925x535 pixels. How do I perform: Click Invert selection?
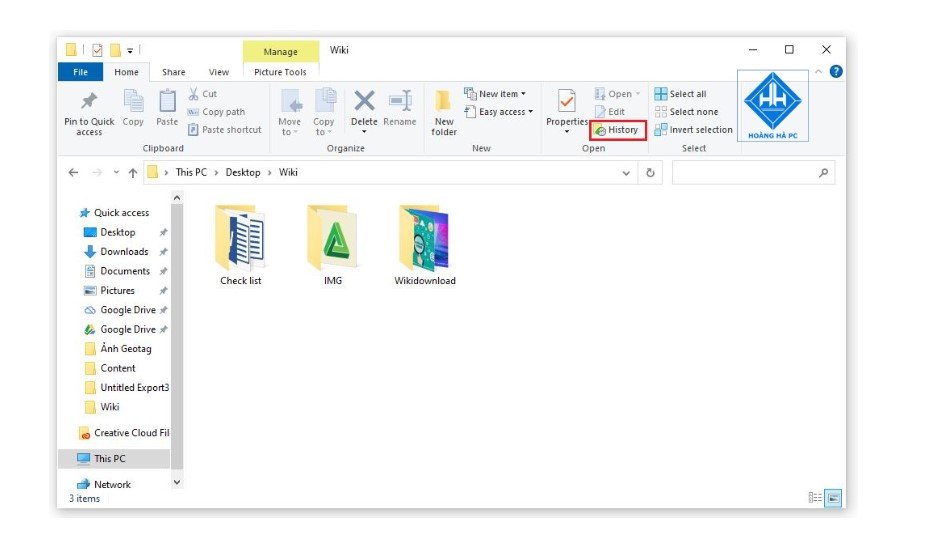tap(693, 129)
